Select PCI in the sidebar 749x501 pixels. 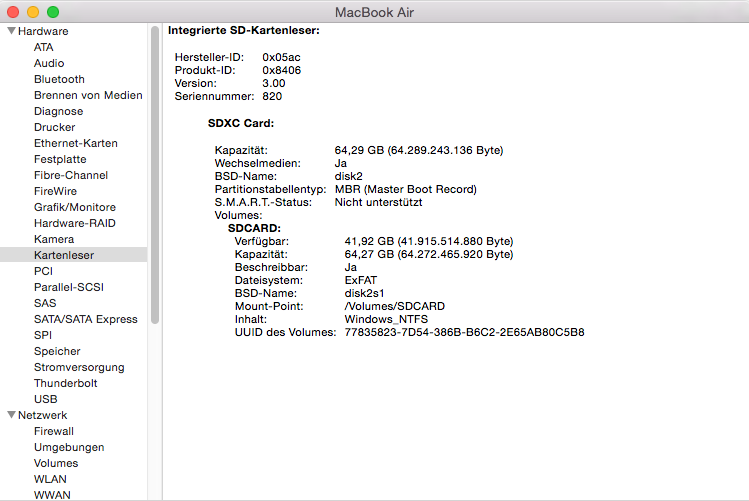pyautogui.click(x=43, y=271)
